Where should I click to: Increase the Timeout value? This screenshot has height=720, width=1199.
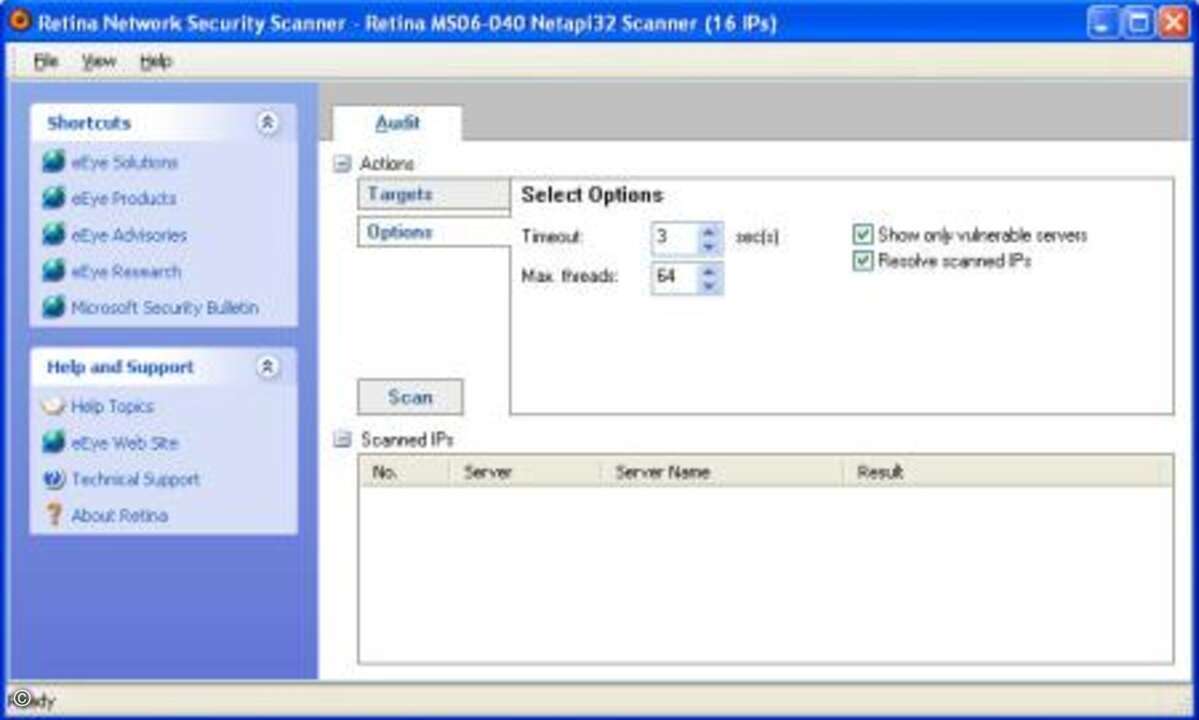[x=709, y=230]
